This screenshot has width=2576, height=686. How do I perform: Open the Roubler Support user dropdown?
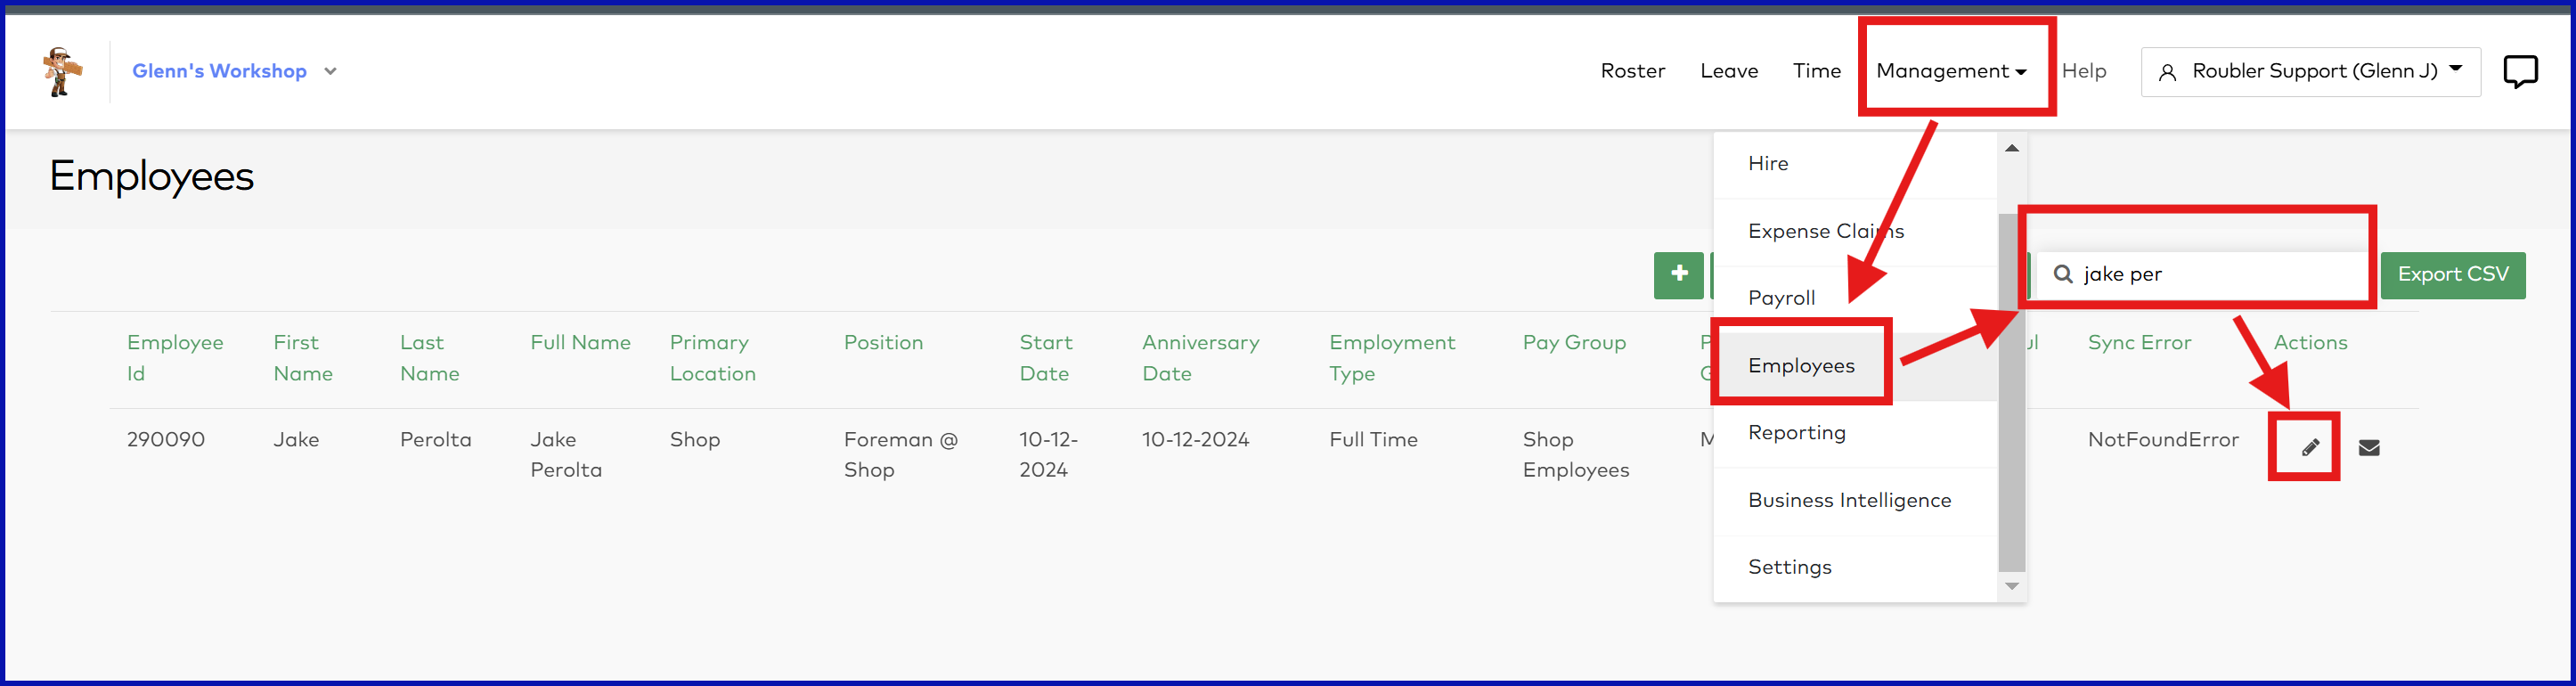coord(2310,71)
